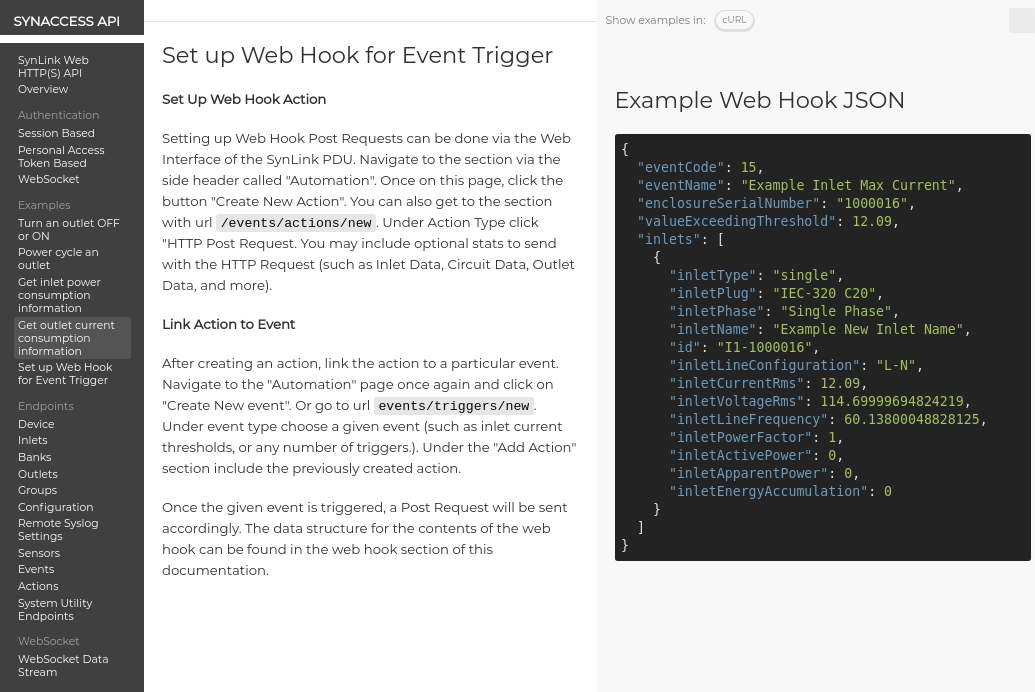1035x692 pixels.
Task: Open SynLink Web HTTP(S) API Overview
Action: click(53, 75)
